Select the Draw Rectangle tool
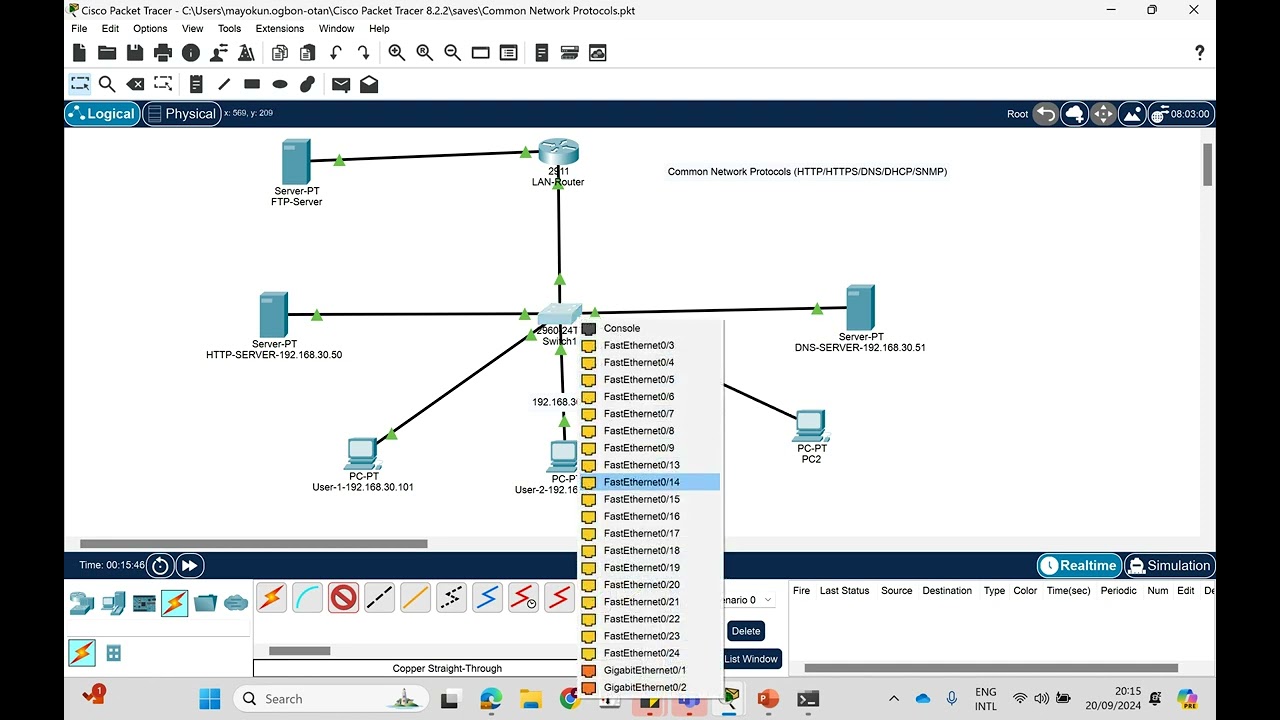The height and width of the screenshot is (720, 1280). coord(252,85)
